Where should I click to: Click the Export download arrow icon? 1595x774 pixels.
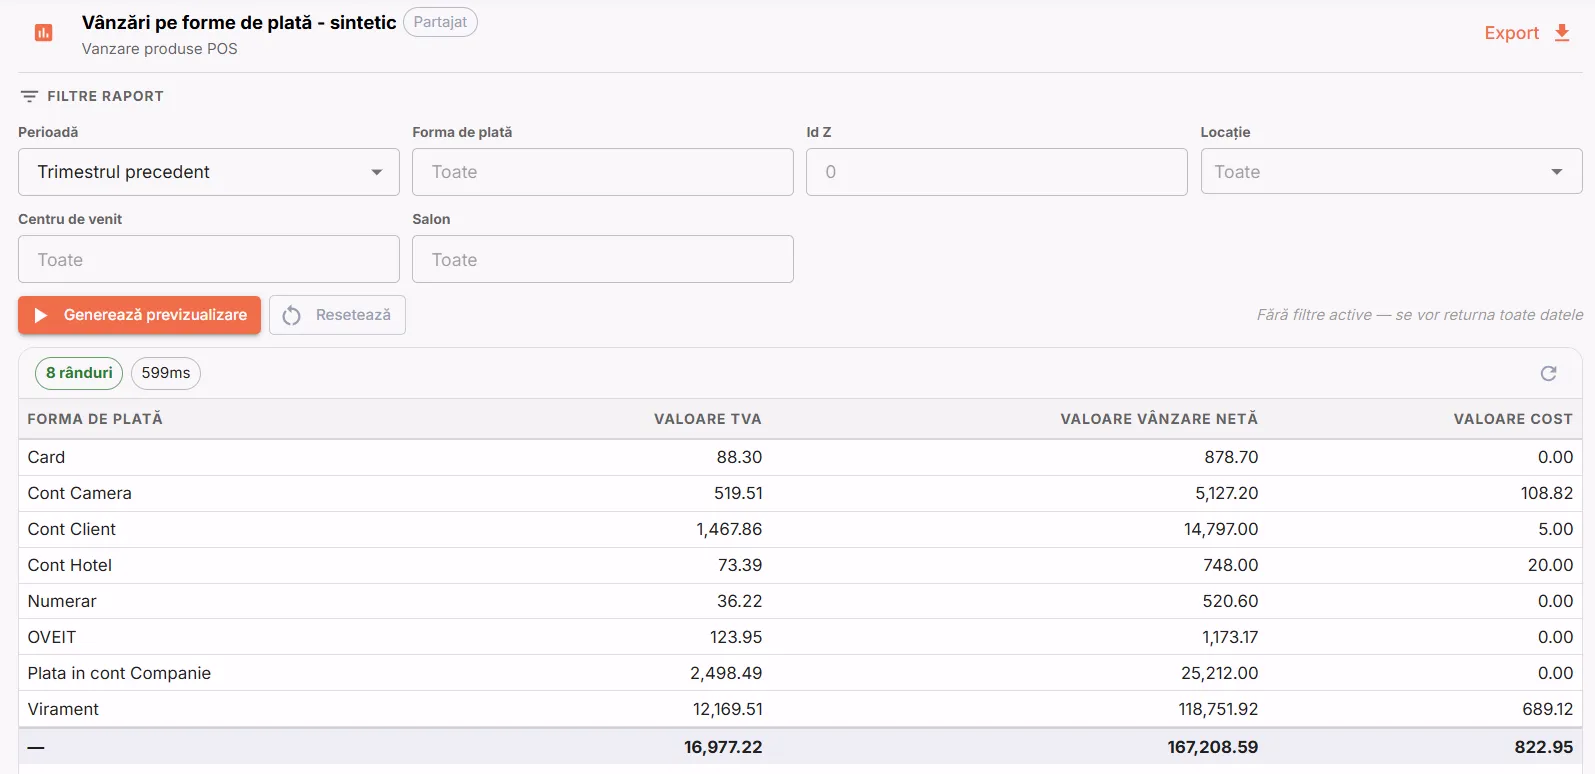(1562, 33)
